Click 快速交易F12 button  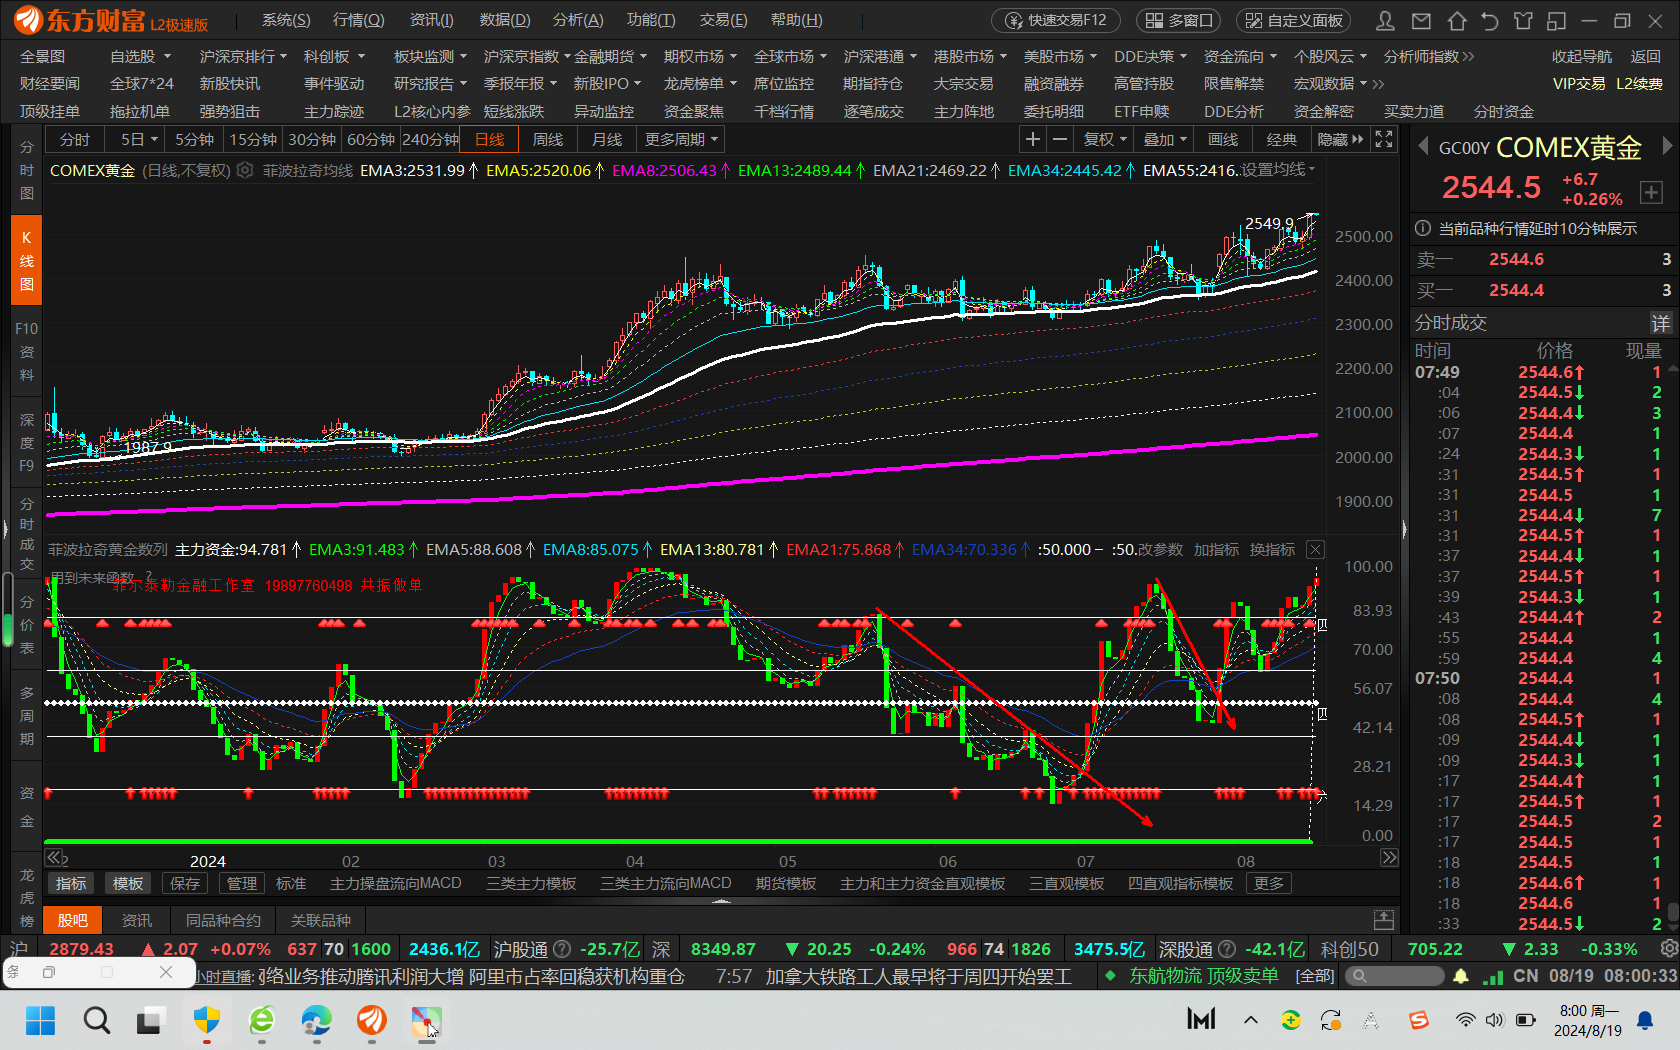click(x=1056, y=20)
